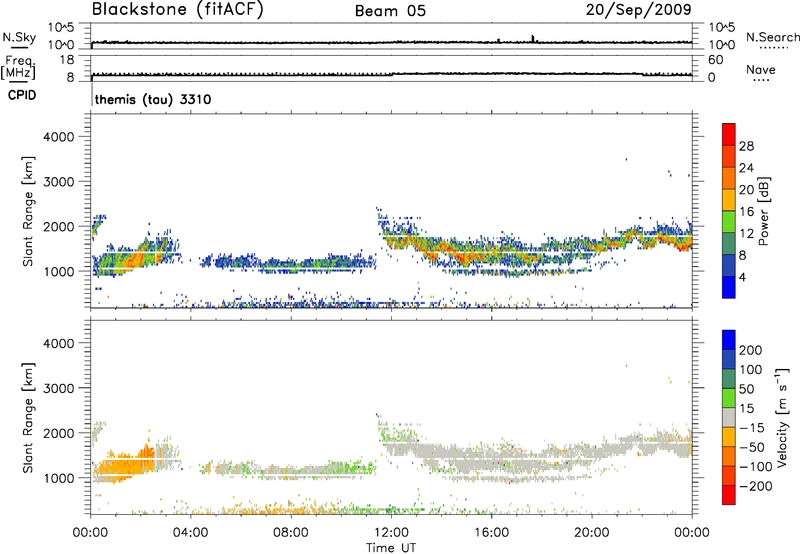Image resolution: width=800 pixels, height=554 pixels.
Task: Click the red top segment of Power color bar
Action: (729, 134)
